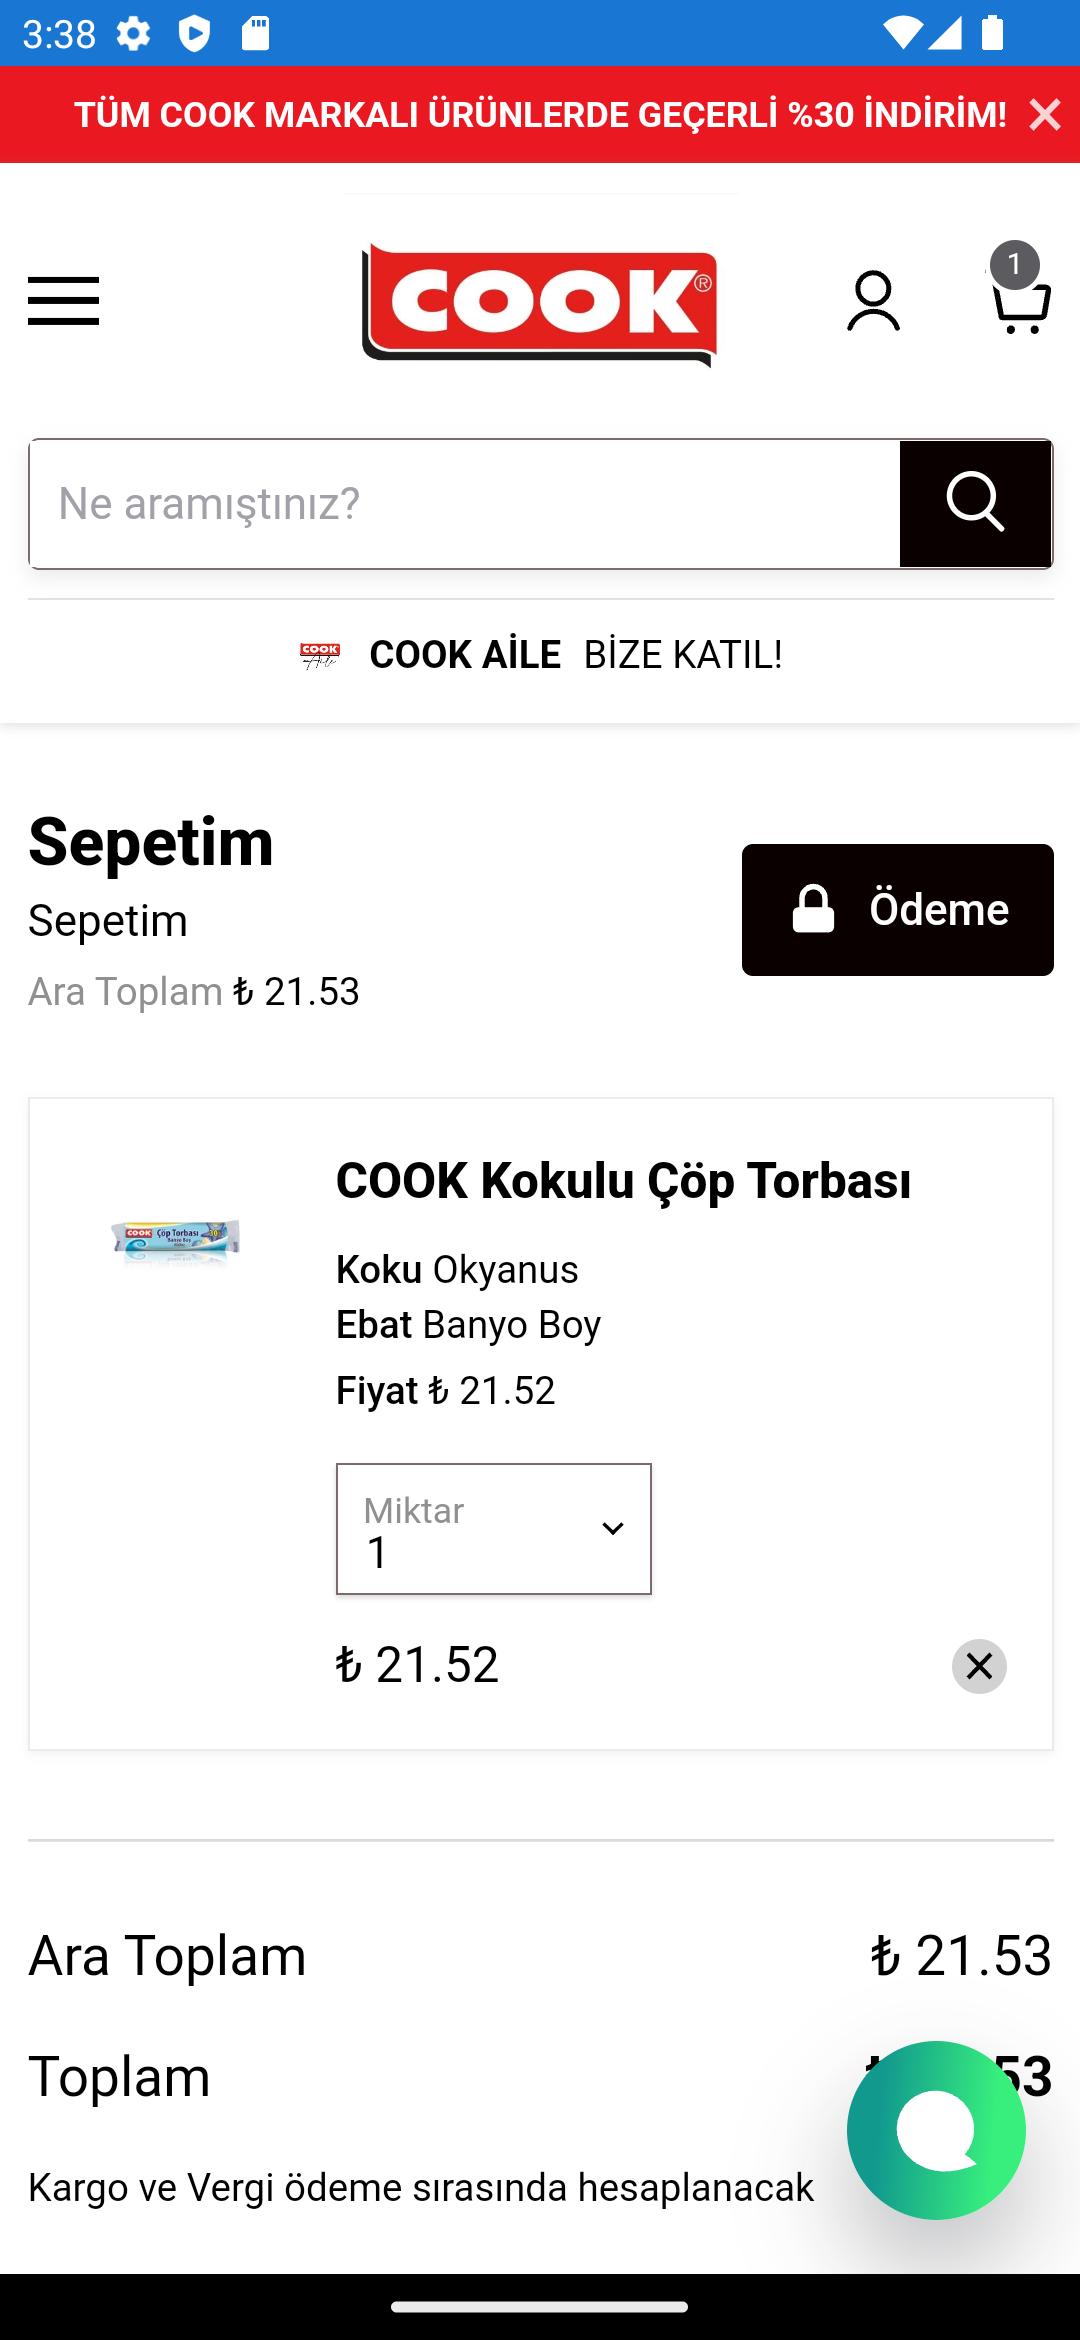
Task: Remove the Çöp Torbası item from cart
Action: [979, 1666]
